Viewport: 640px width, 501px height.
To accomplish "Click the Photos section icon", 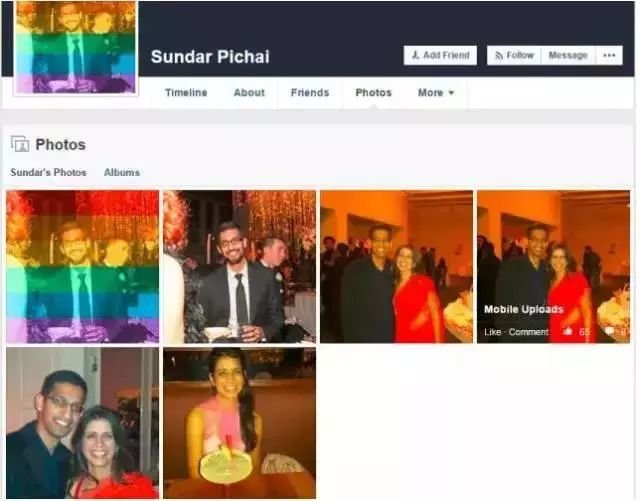I will coord(20,144).
